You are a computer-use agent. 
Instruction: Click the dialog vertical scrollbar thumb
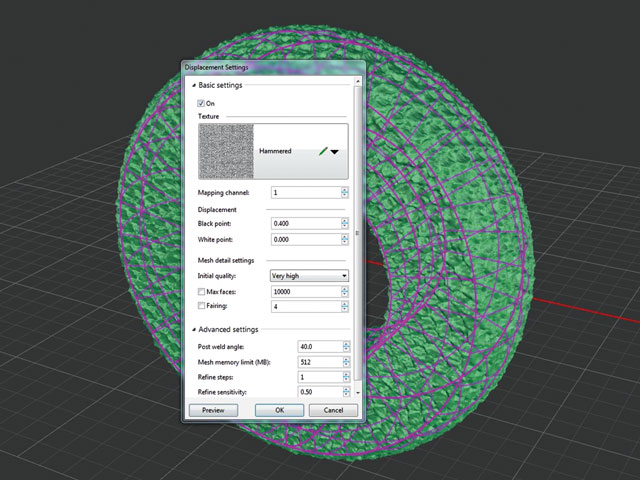(358, 233)
